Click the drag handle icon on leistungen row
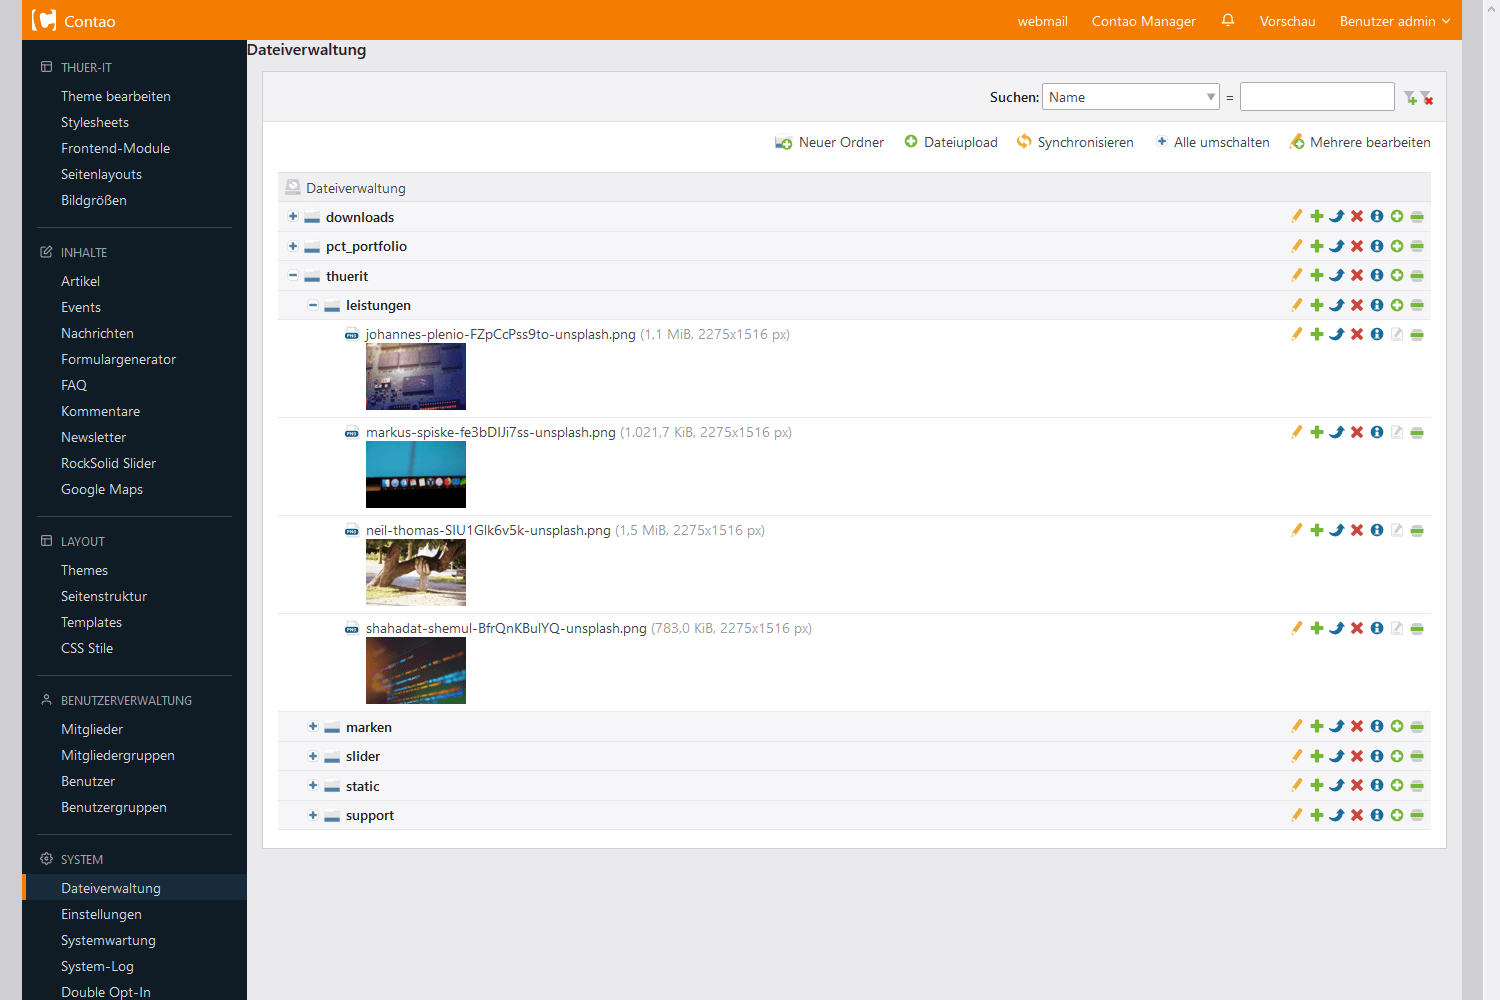The image size is (1500, 1000). pyautogui.click(x=1417, y=305)
